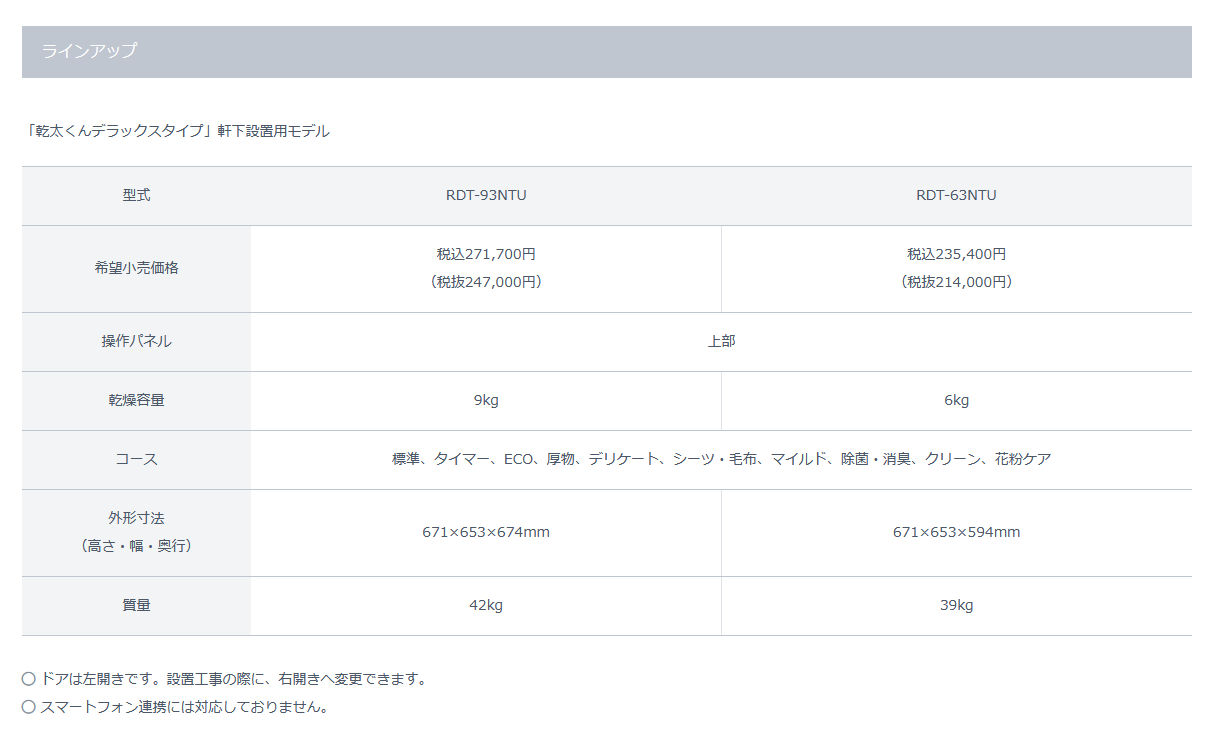
Task: Select model name RDT-63NTU
Action: point(956,195)
